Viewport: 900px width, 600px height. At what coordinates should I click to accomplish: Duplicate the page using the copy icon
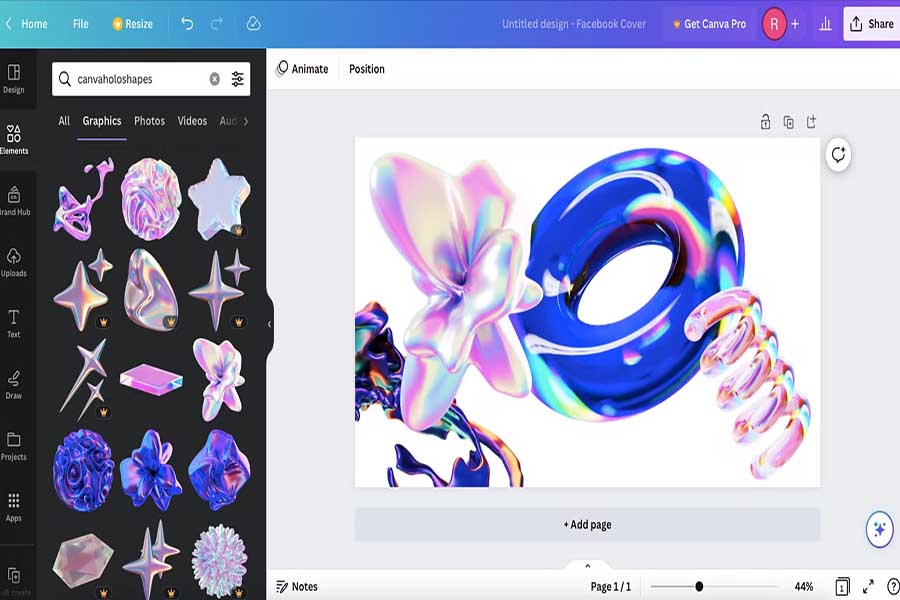coord(789,122)
